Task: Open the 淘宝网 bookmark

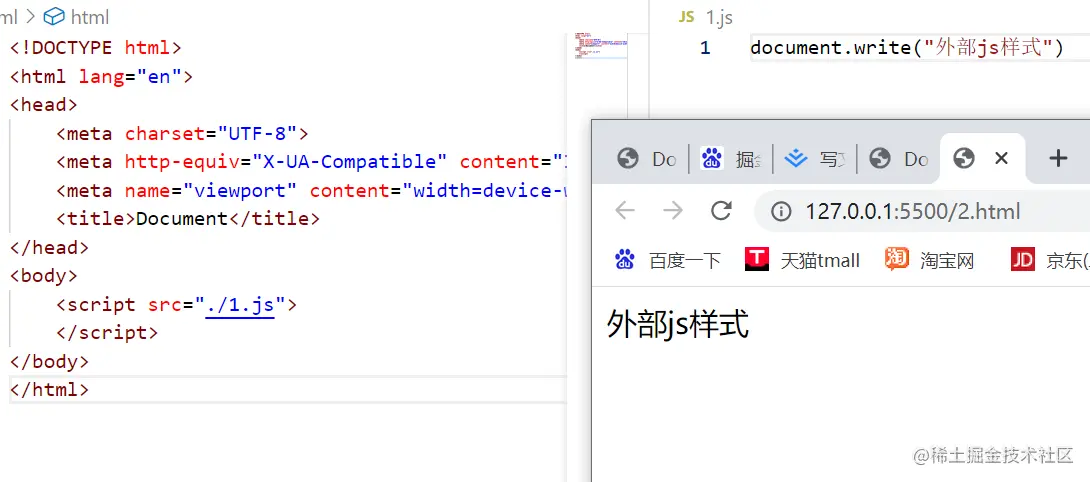Action: 929,260
